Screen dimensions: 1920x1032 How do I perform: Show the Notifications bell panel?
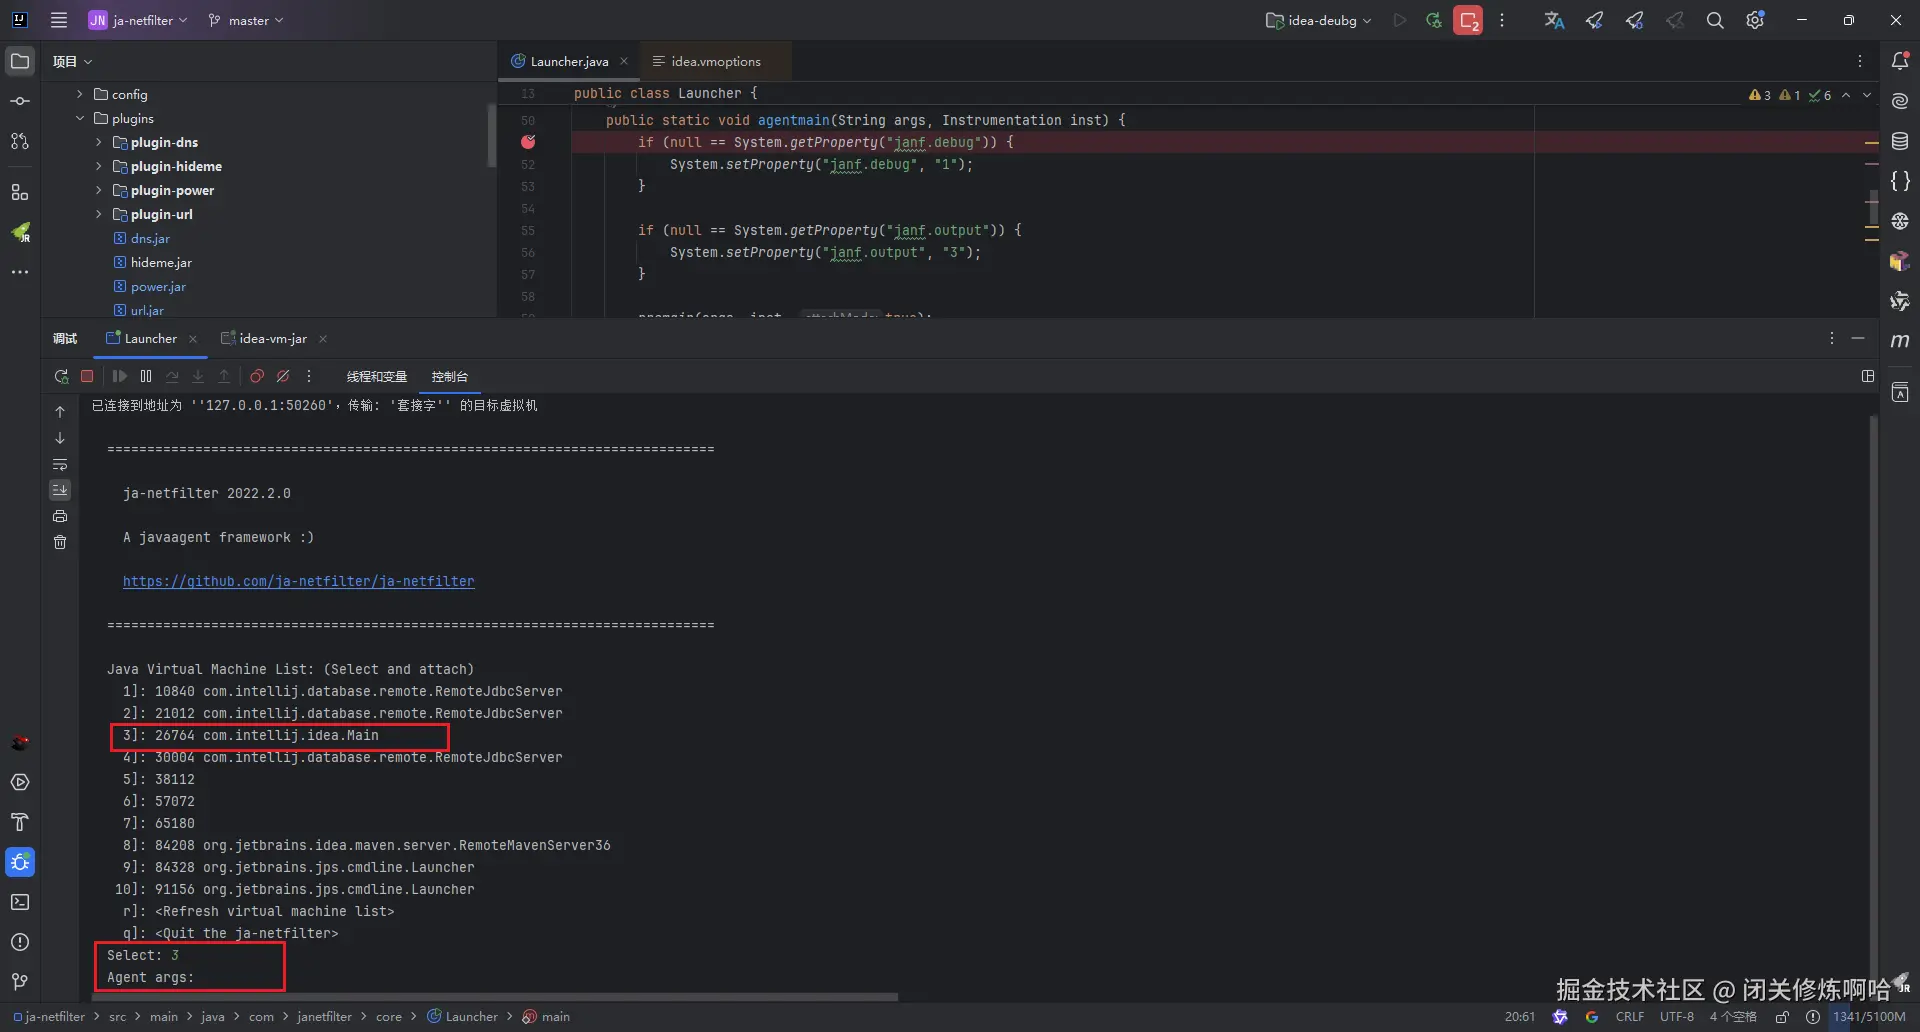1900,61
